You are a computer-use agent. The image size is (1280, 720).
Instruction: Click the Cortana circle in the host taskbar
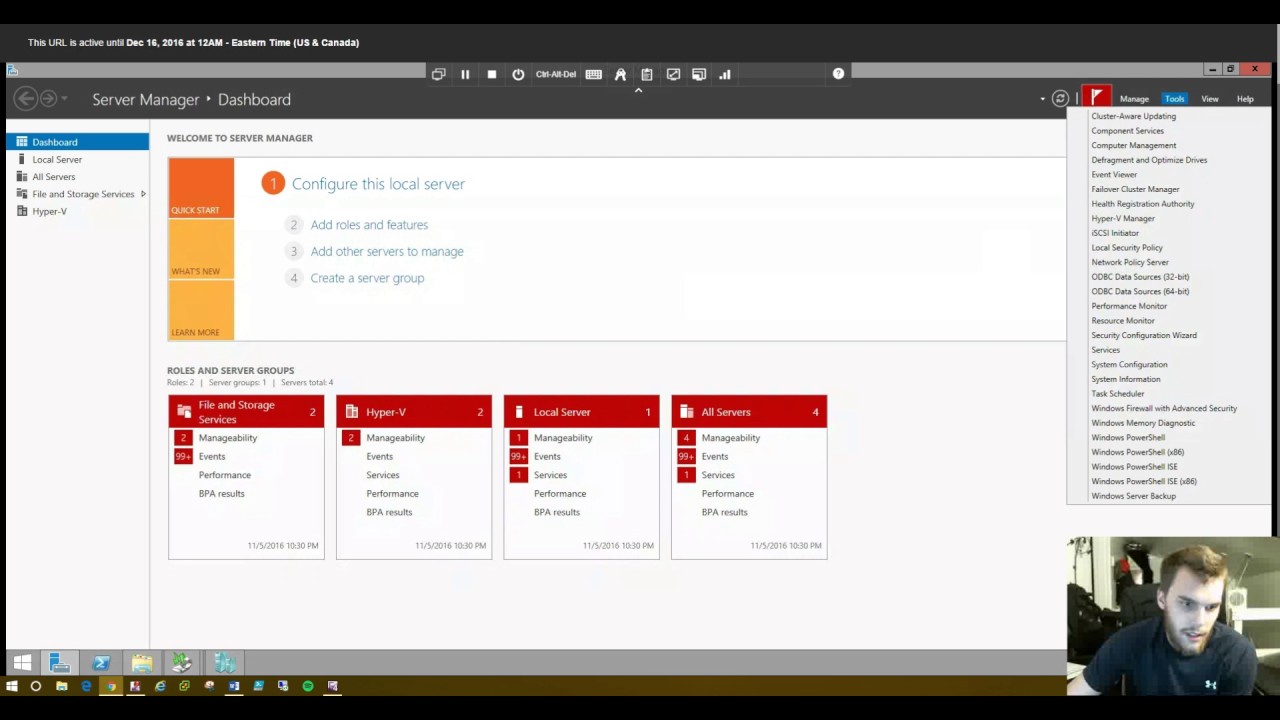pyautogui.click(x=36, y=686)
